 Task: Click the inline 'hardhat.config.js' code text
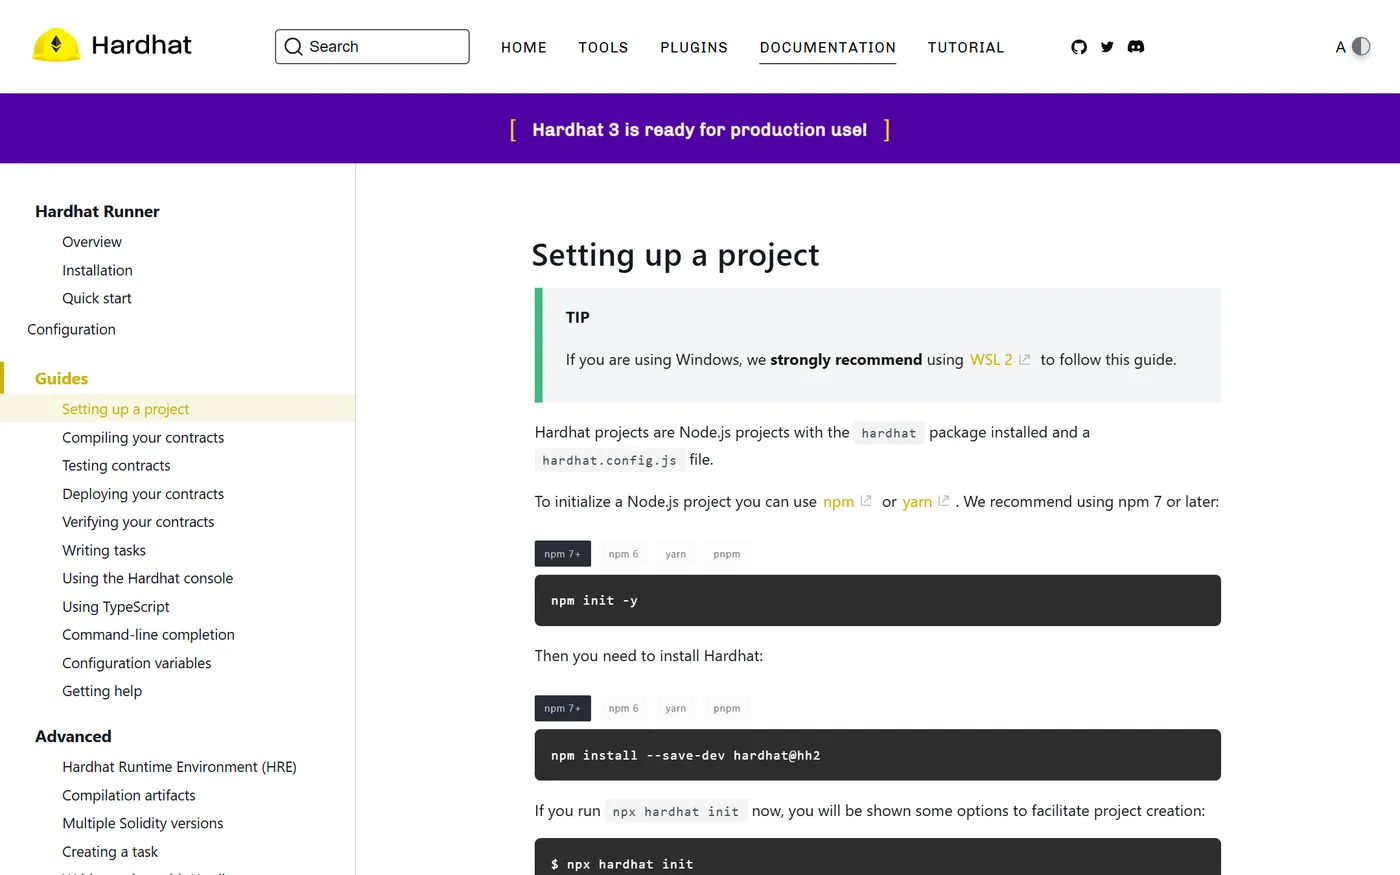point(609,461)
